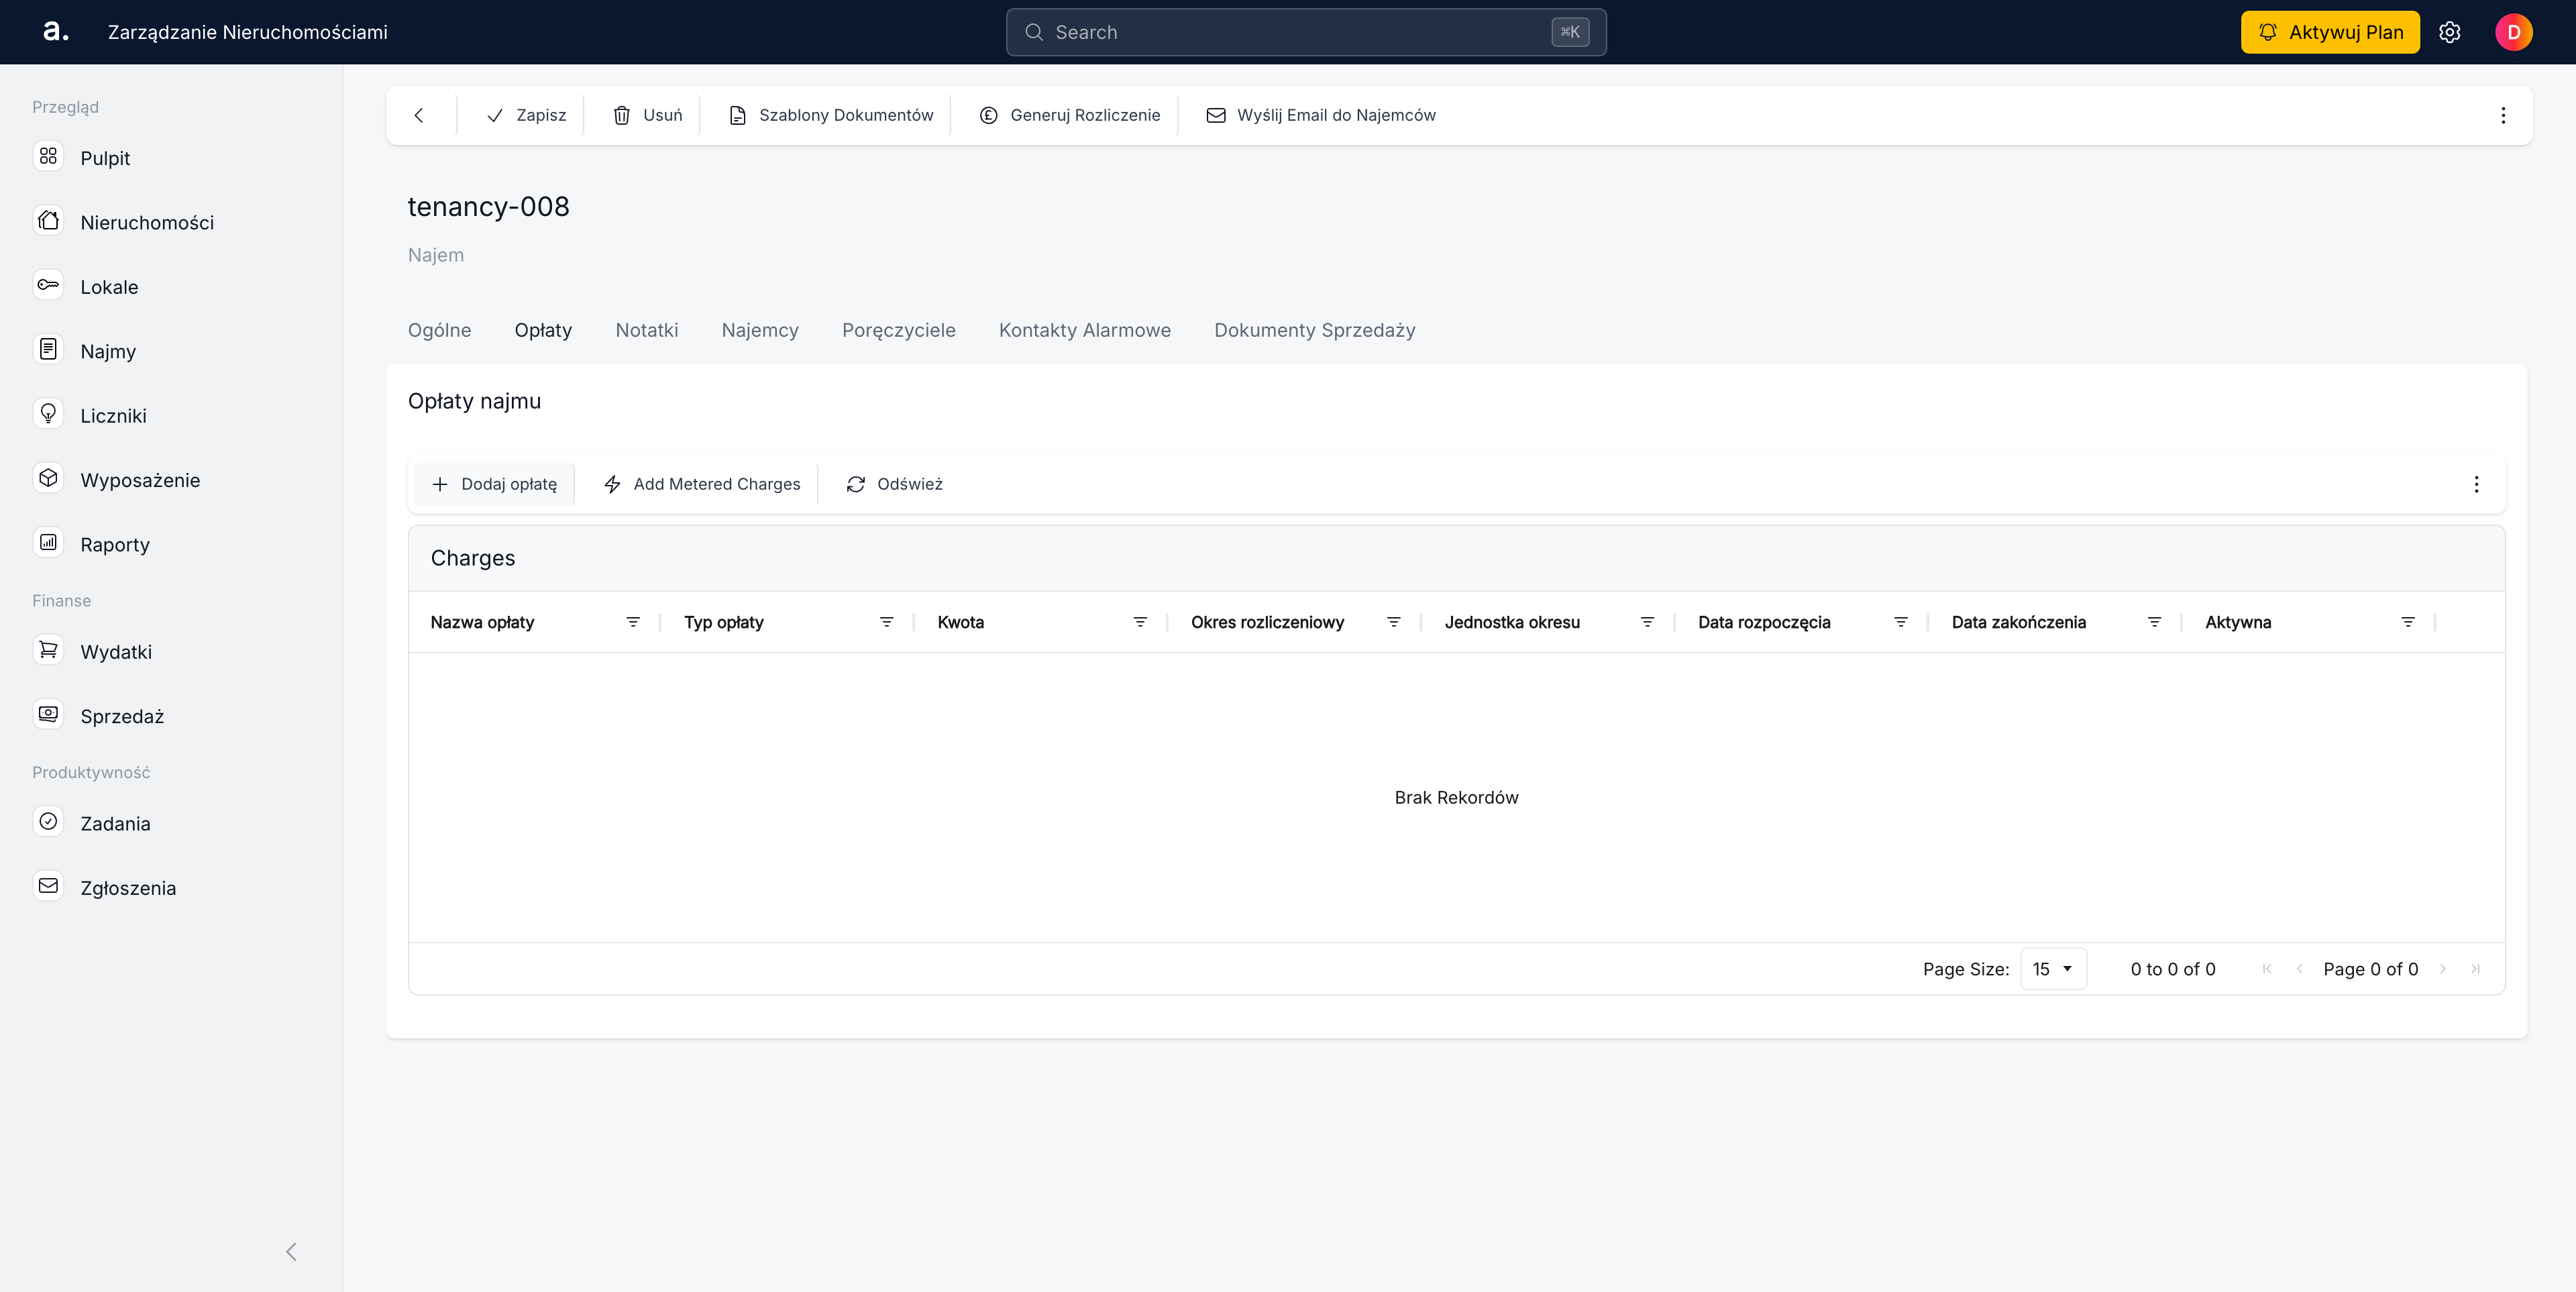Filter the Data zakończenia column
This screenshot has height=1292, width=2576.
pos(2154,622)
